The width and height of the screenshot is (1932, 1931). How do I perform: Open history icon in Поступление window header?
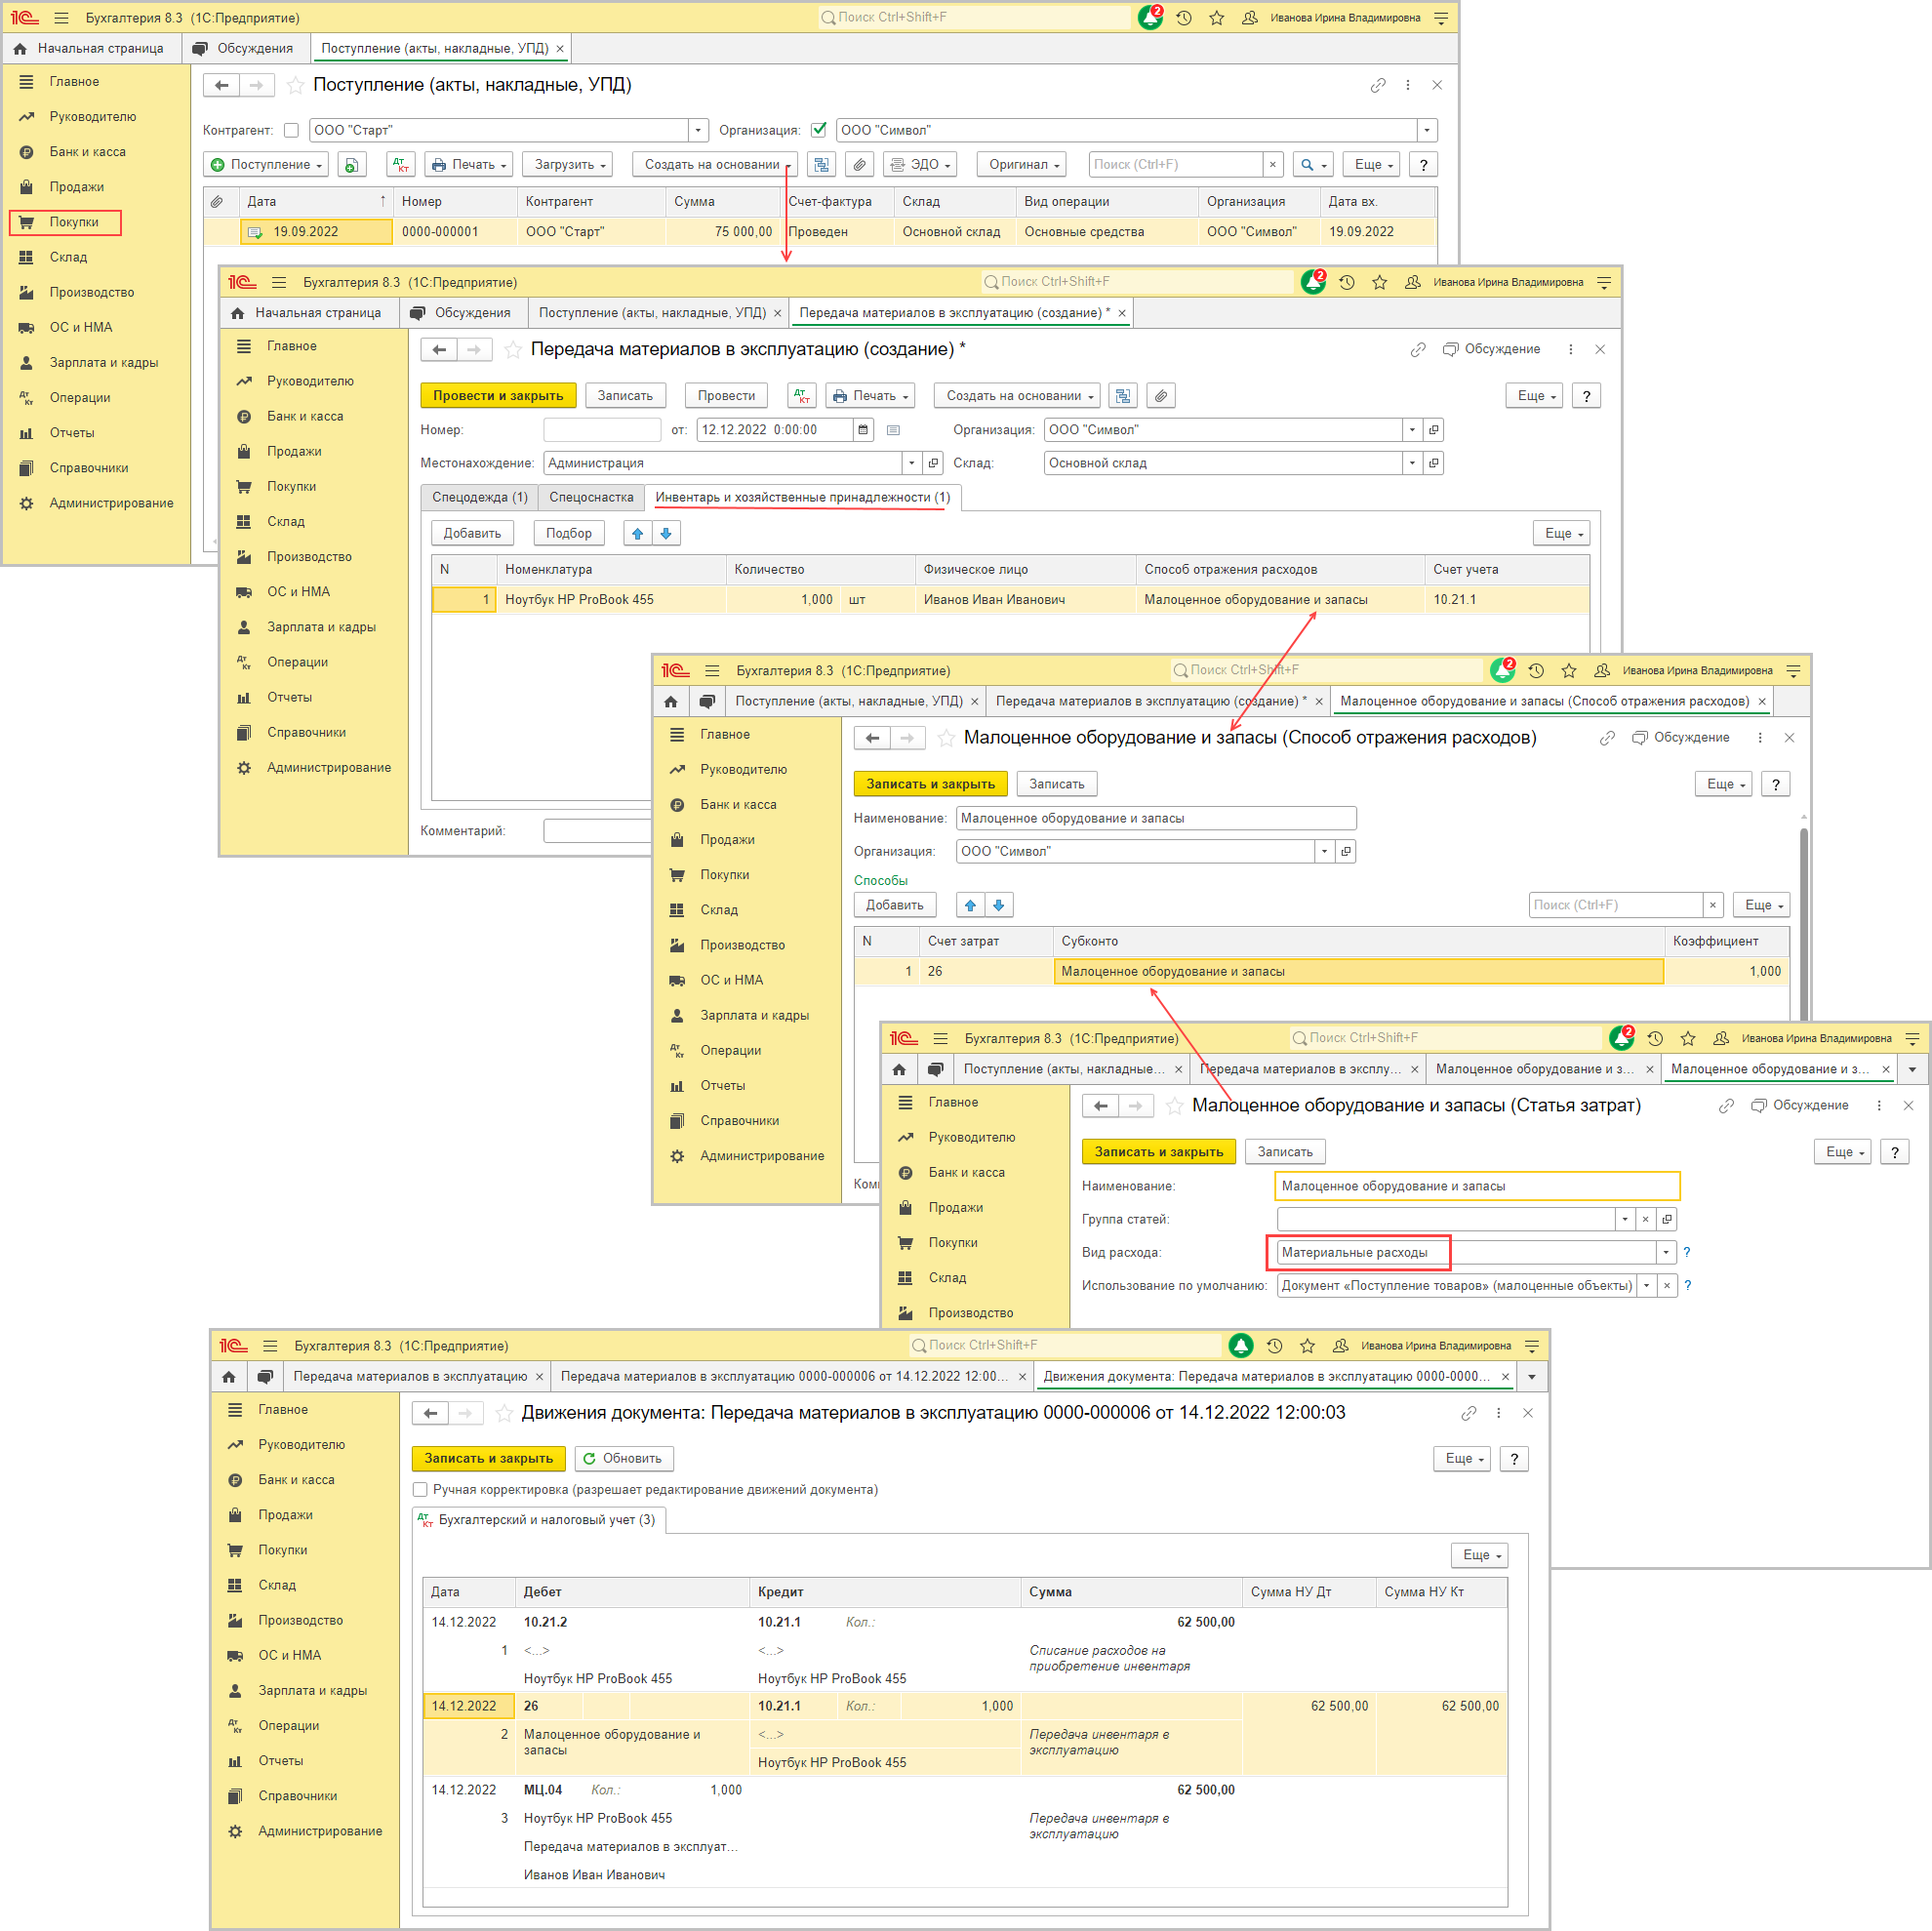(1184, 18)
